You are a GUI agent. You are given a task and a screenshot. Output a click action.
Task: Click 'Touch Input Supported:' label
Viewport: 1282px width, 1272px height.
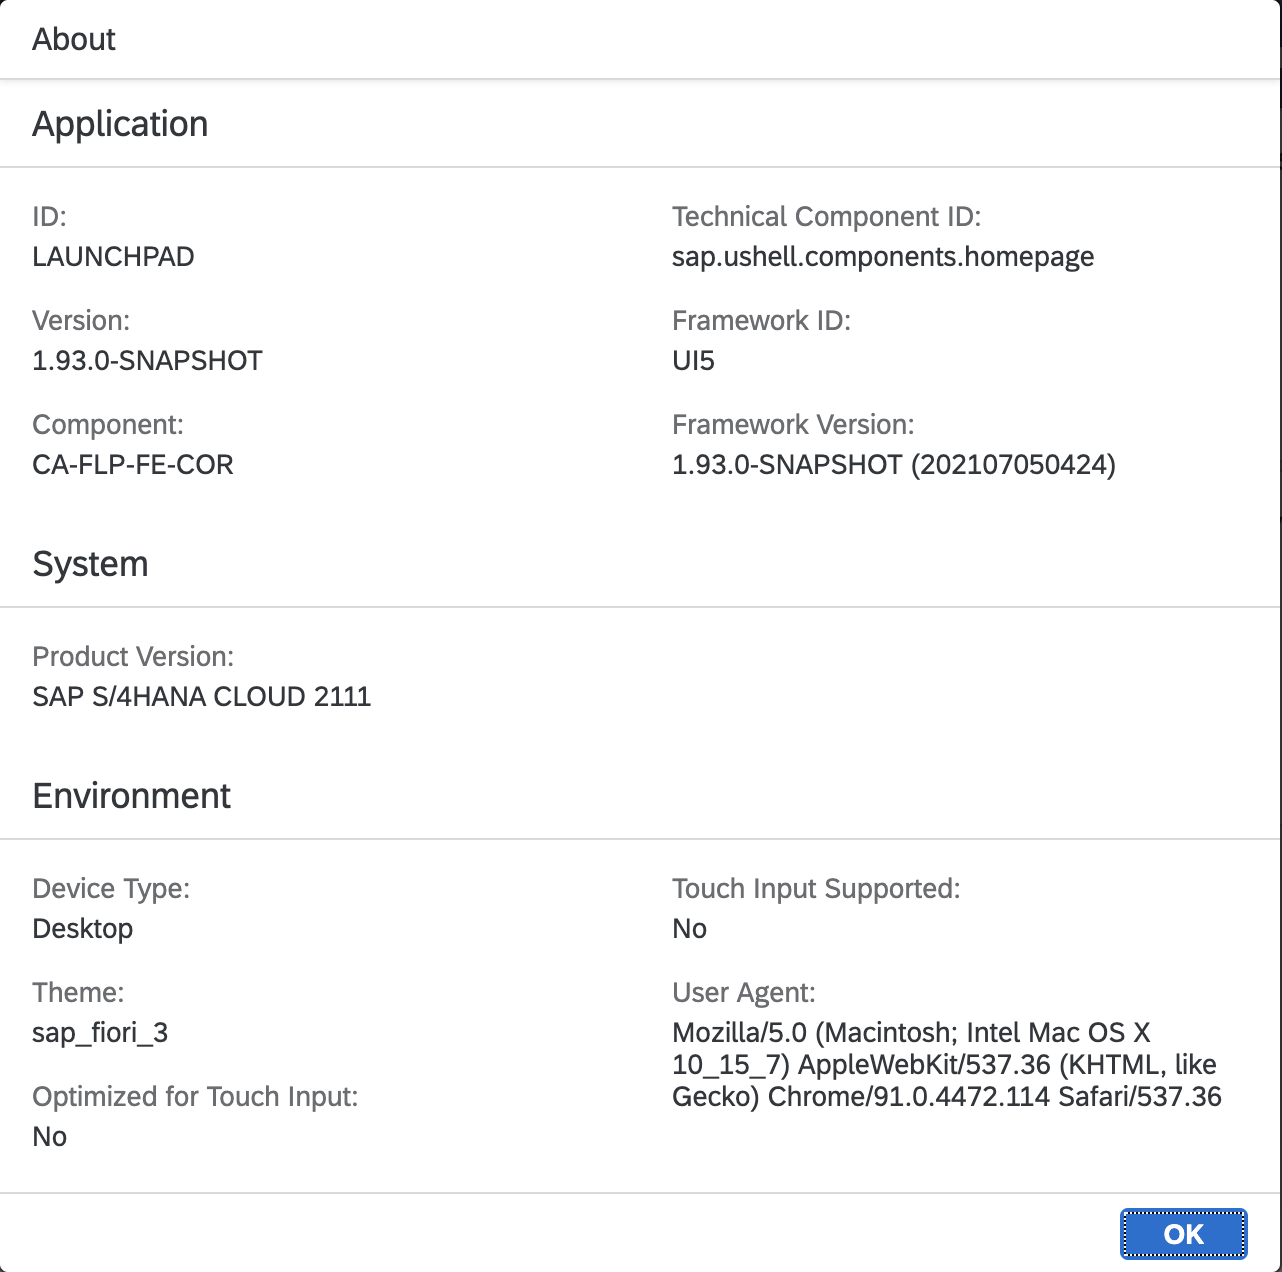(816, 889)
